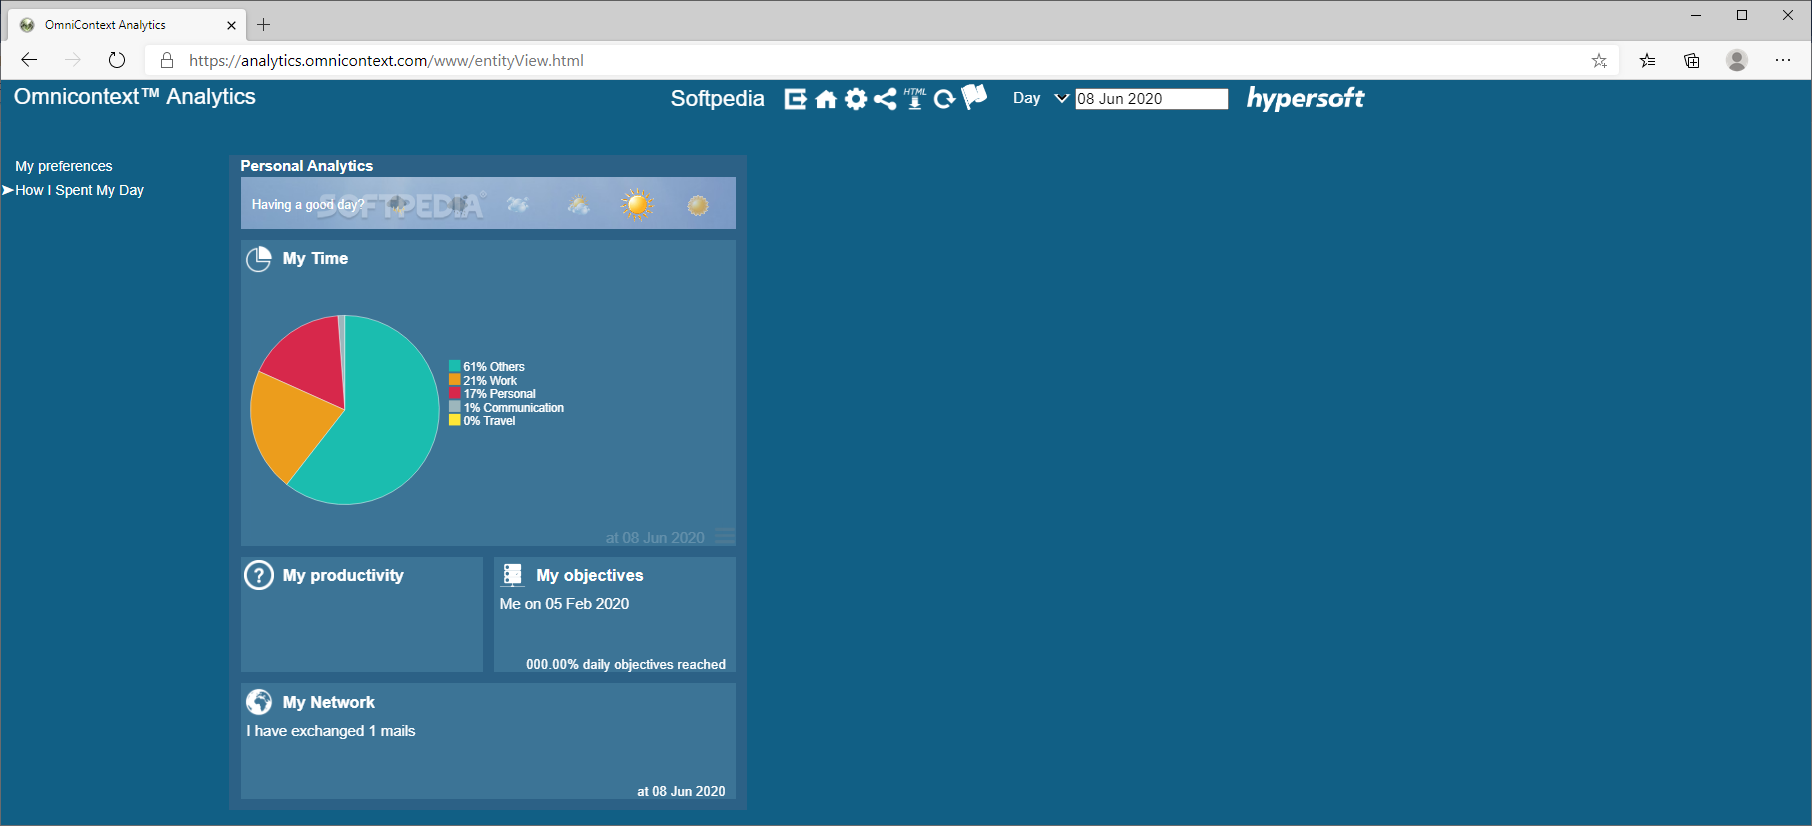Image resolution: width=1812 pixels, height=826 pixels.
Task: Pick the partly sunny mood icon
Action: [578, 205]
